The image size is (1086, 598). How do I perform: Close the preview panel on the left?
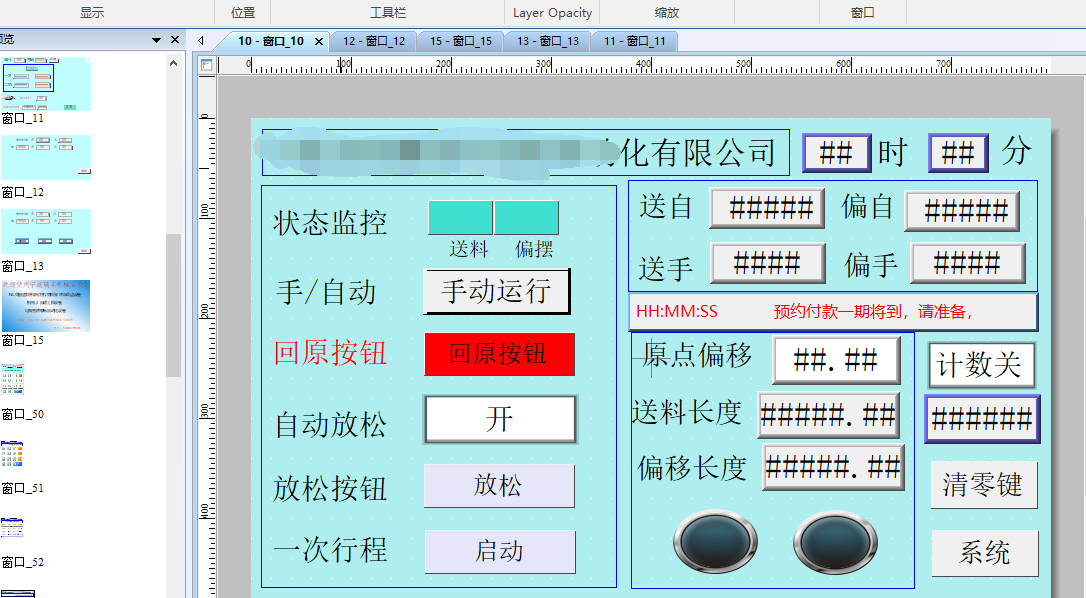[175, 40]
